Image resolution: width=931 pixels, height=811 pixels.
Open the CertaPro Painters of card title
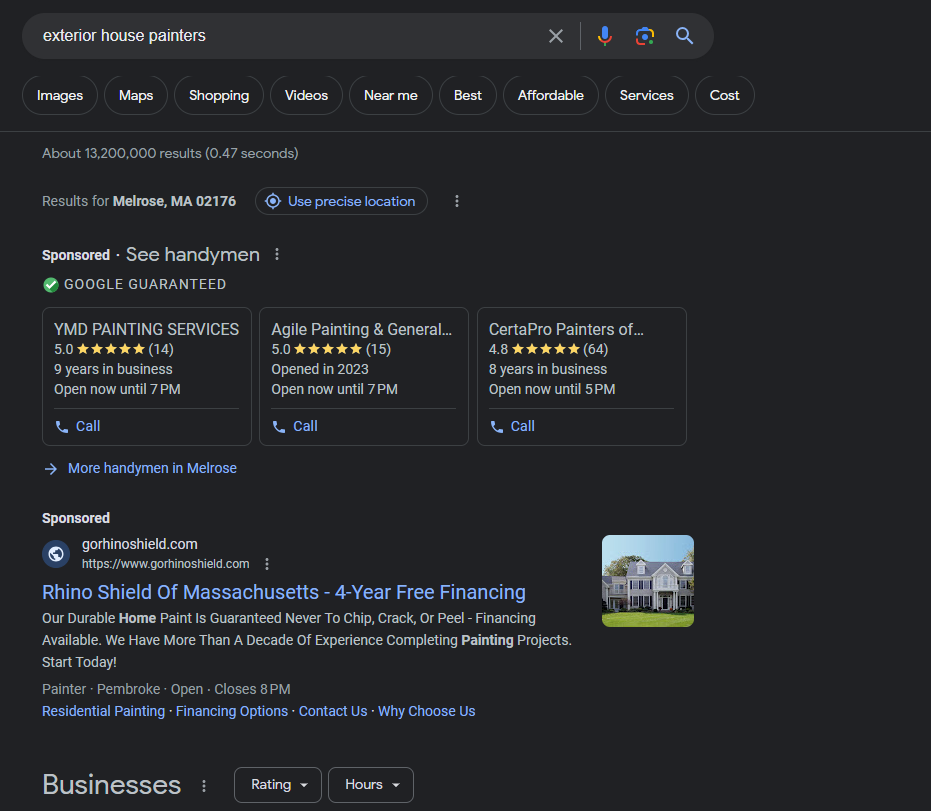[566, 330]
